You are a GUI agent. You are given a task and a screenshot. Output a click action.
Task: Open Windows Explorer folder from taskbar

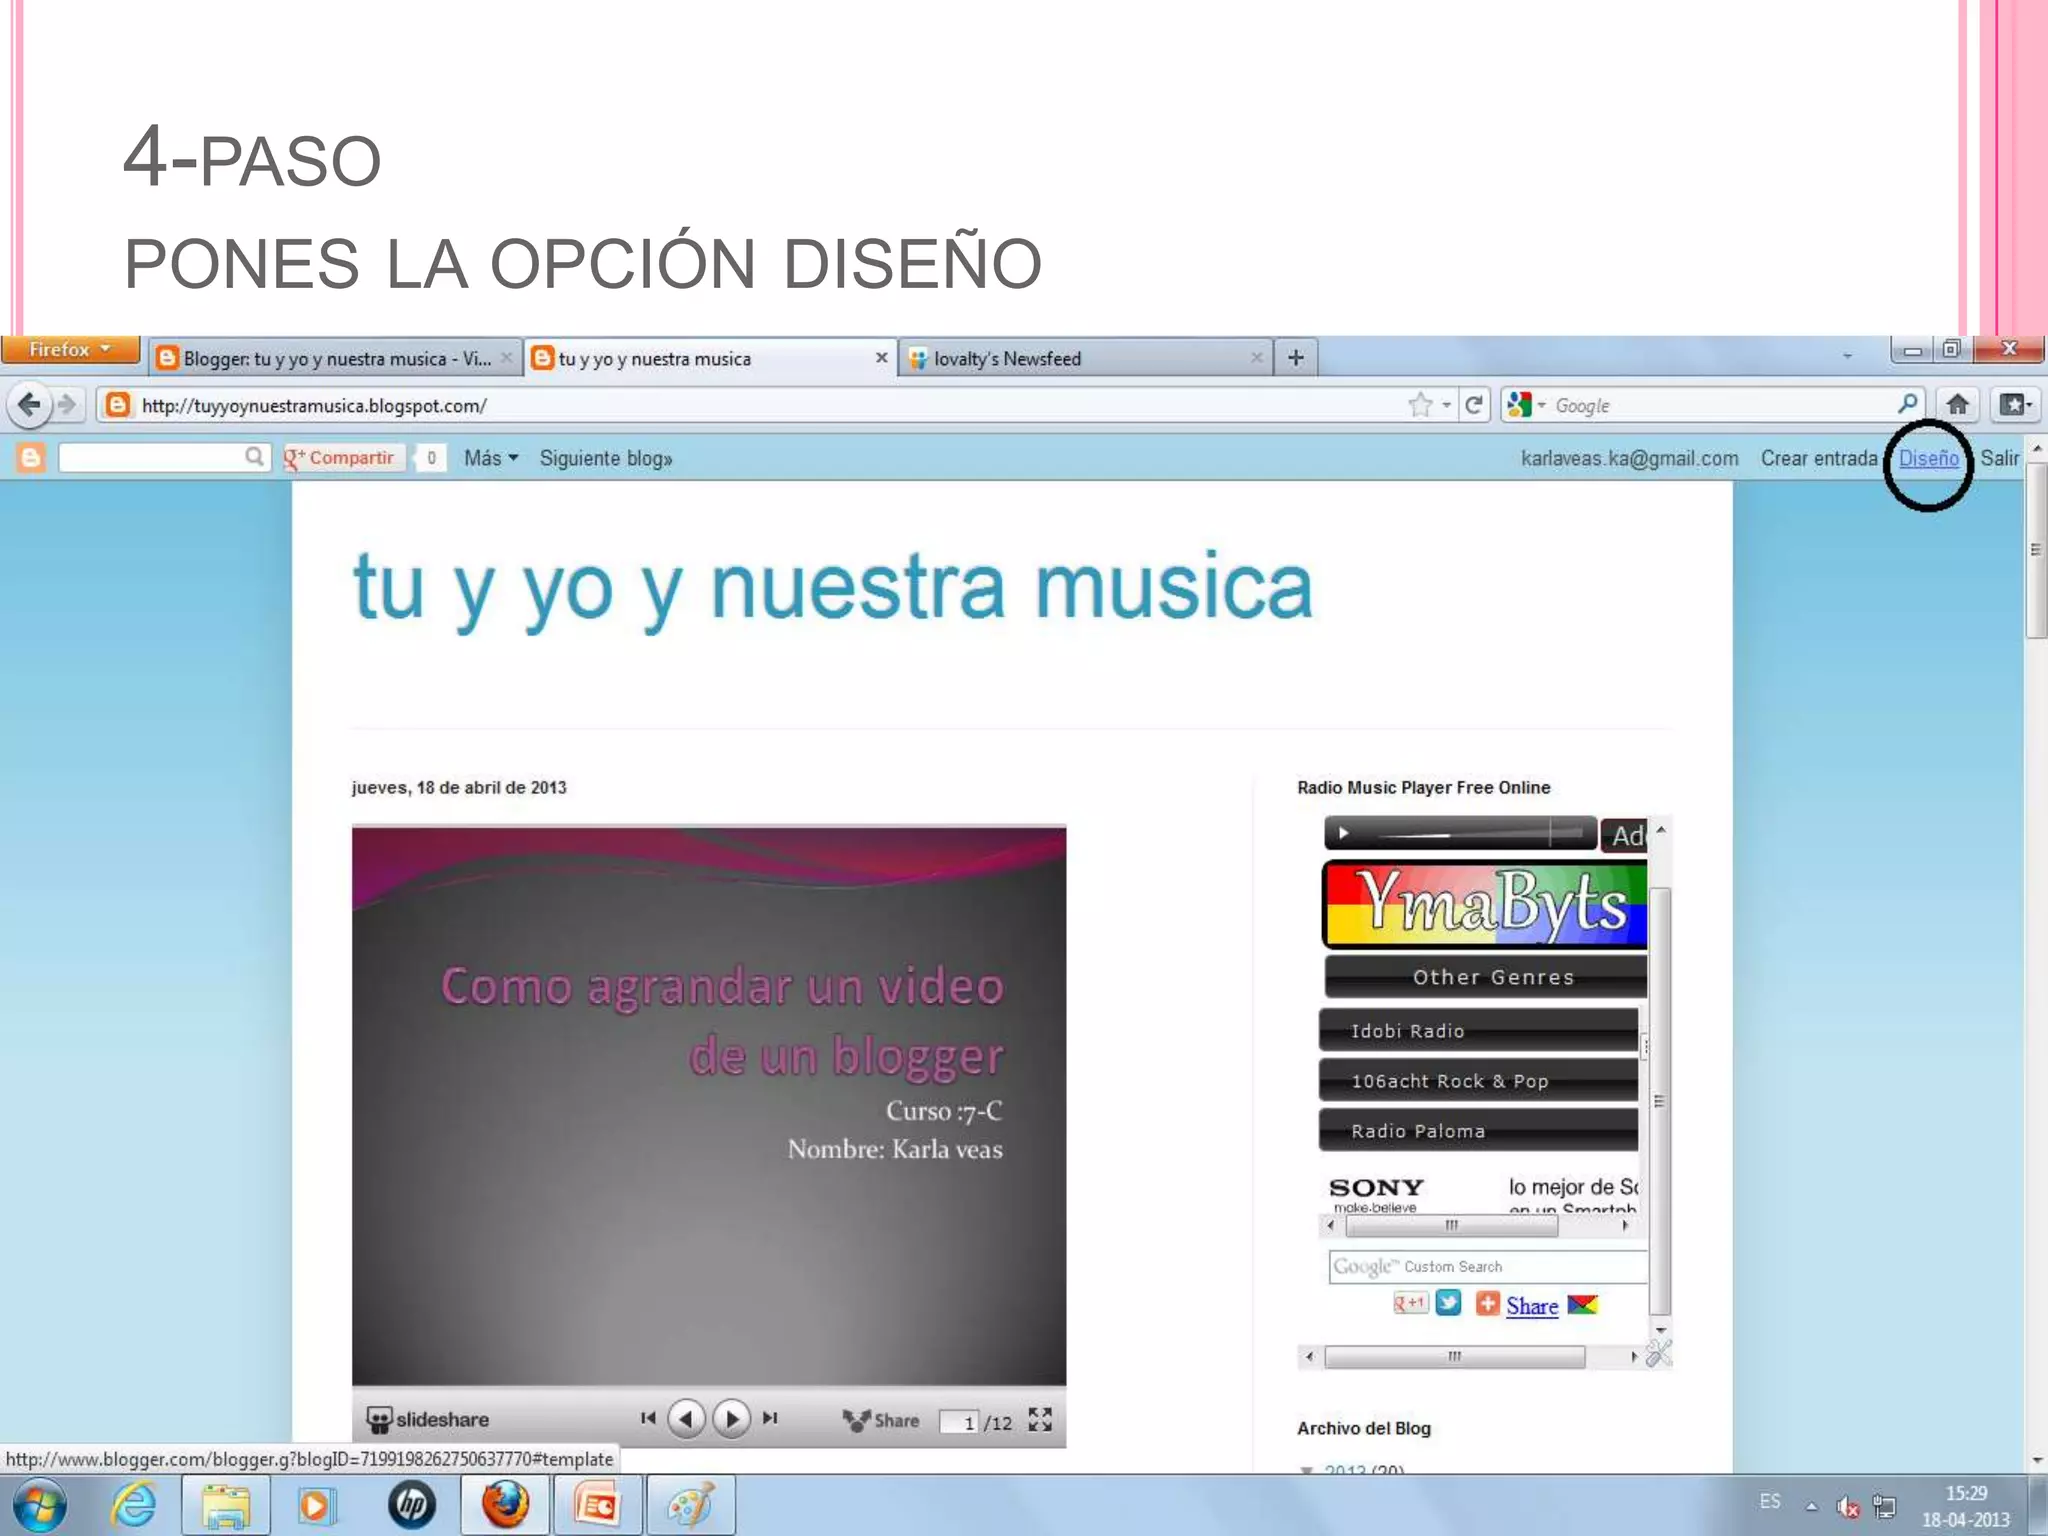click(x=226, y=1505)
